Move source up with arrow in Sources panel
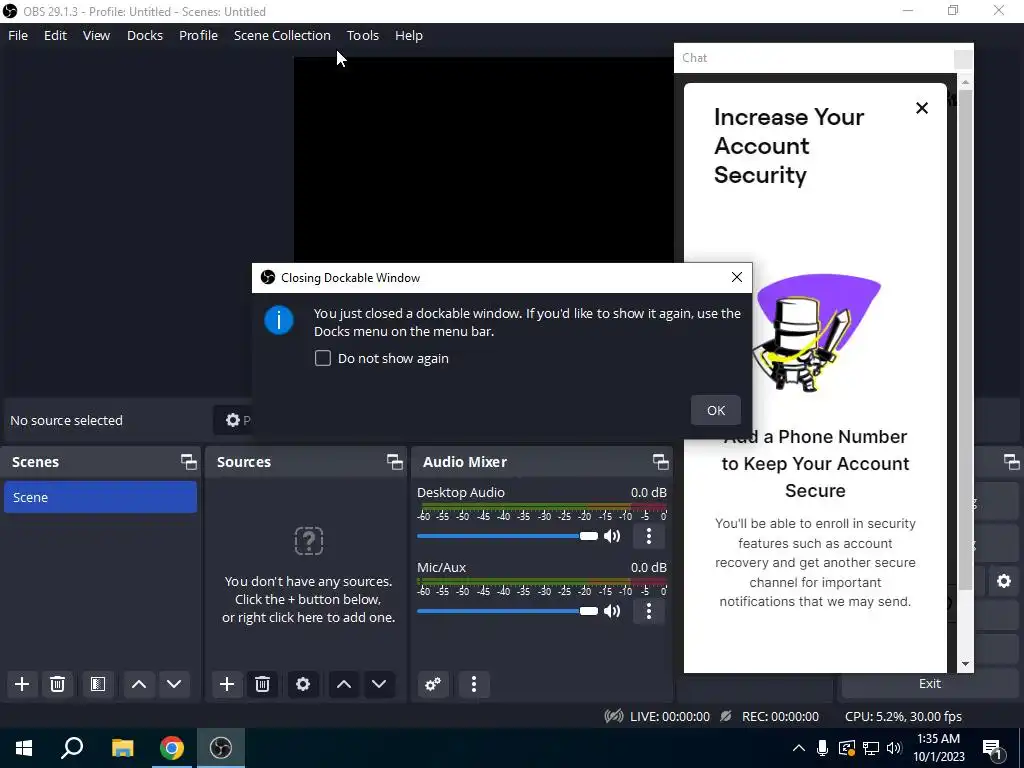1024x768 pixels. tap(344, 684)
